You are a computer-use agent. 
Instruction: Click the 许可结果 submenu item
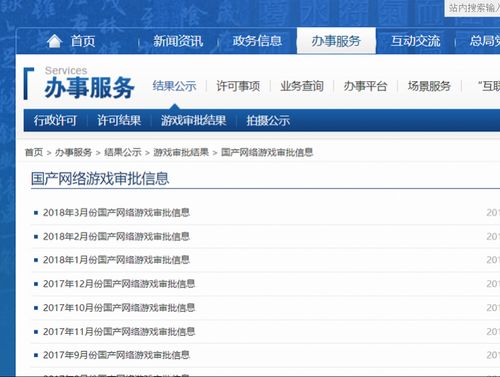click(x=119, y=120)
